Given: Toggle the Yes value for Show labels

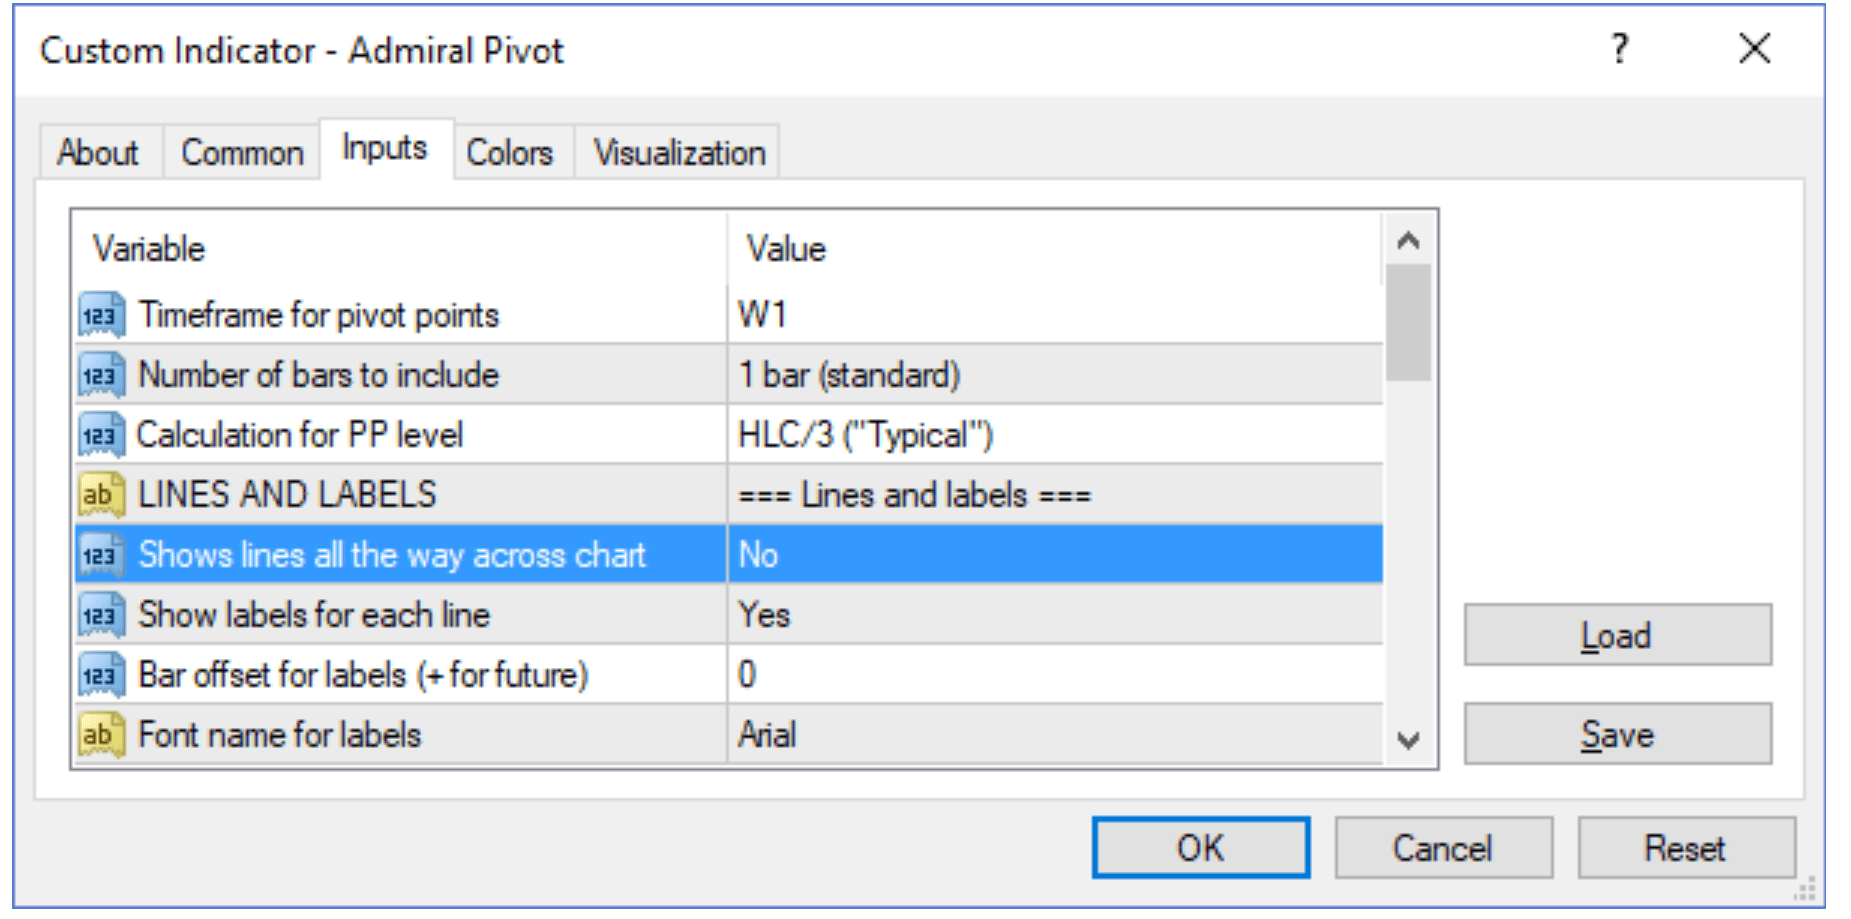Looking at the screenshot, I should point(1056,614).
